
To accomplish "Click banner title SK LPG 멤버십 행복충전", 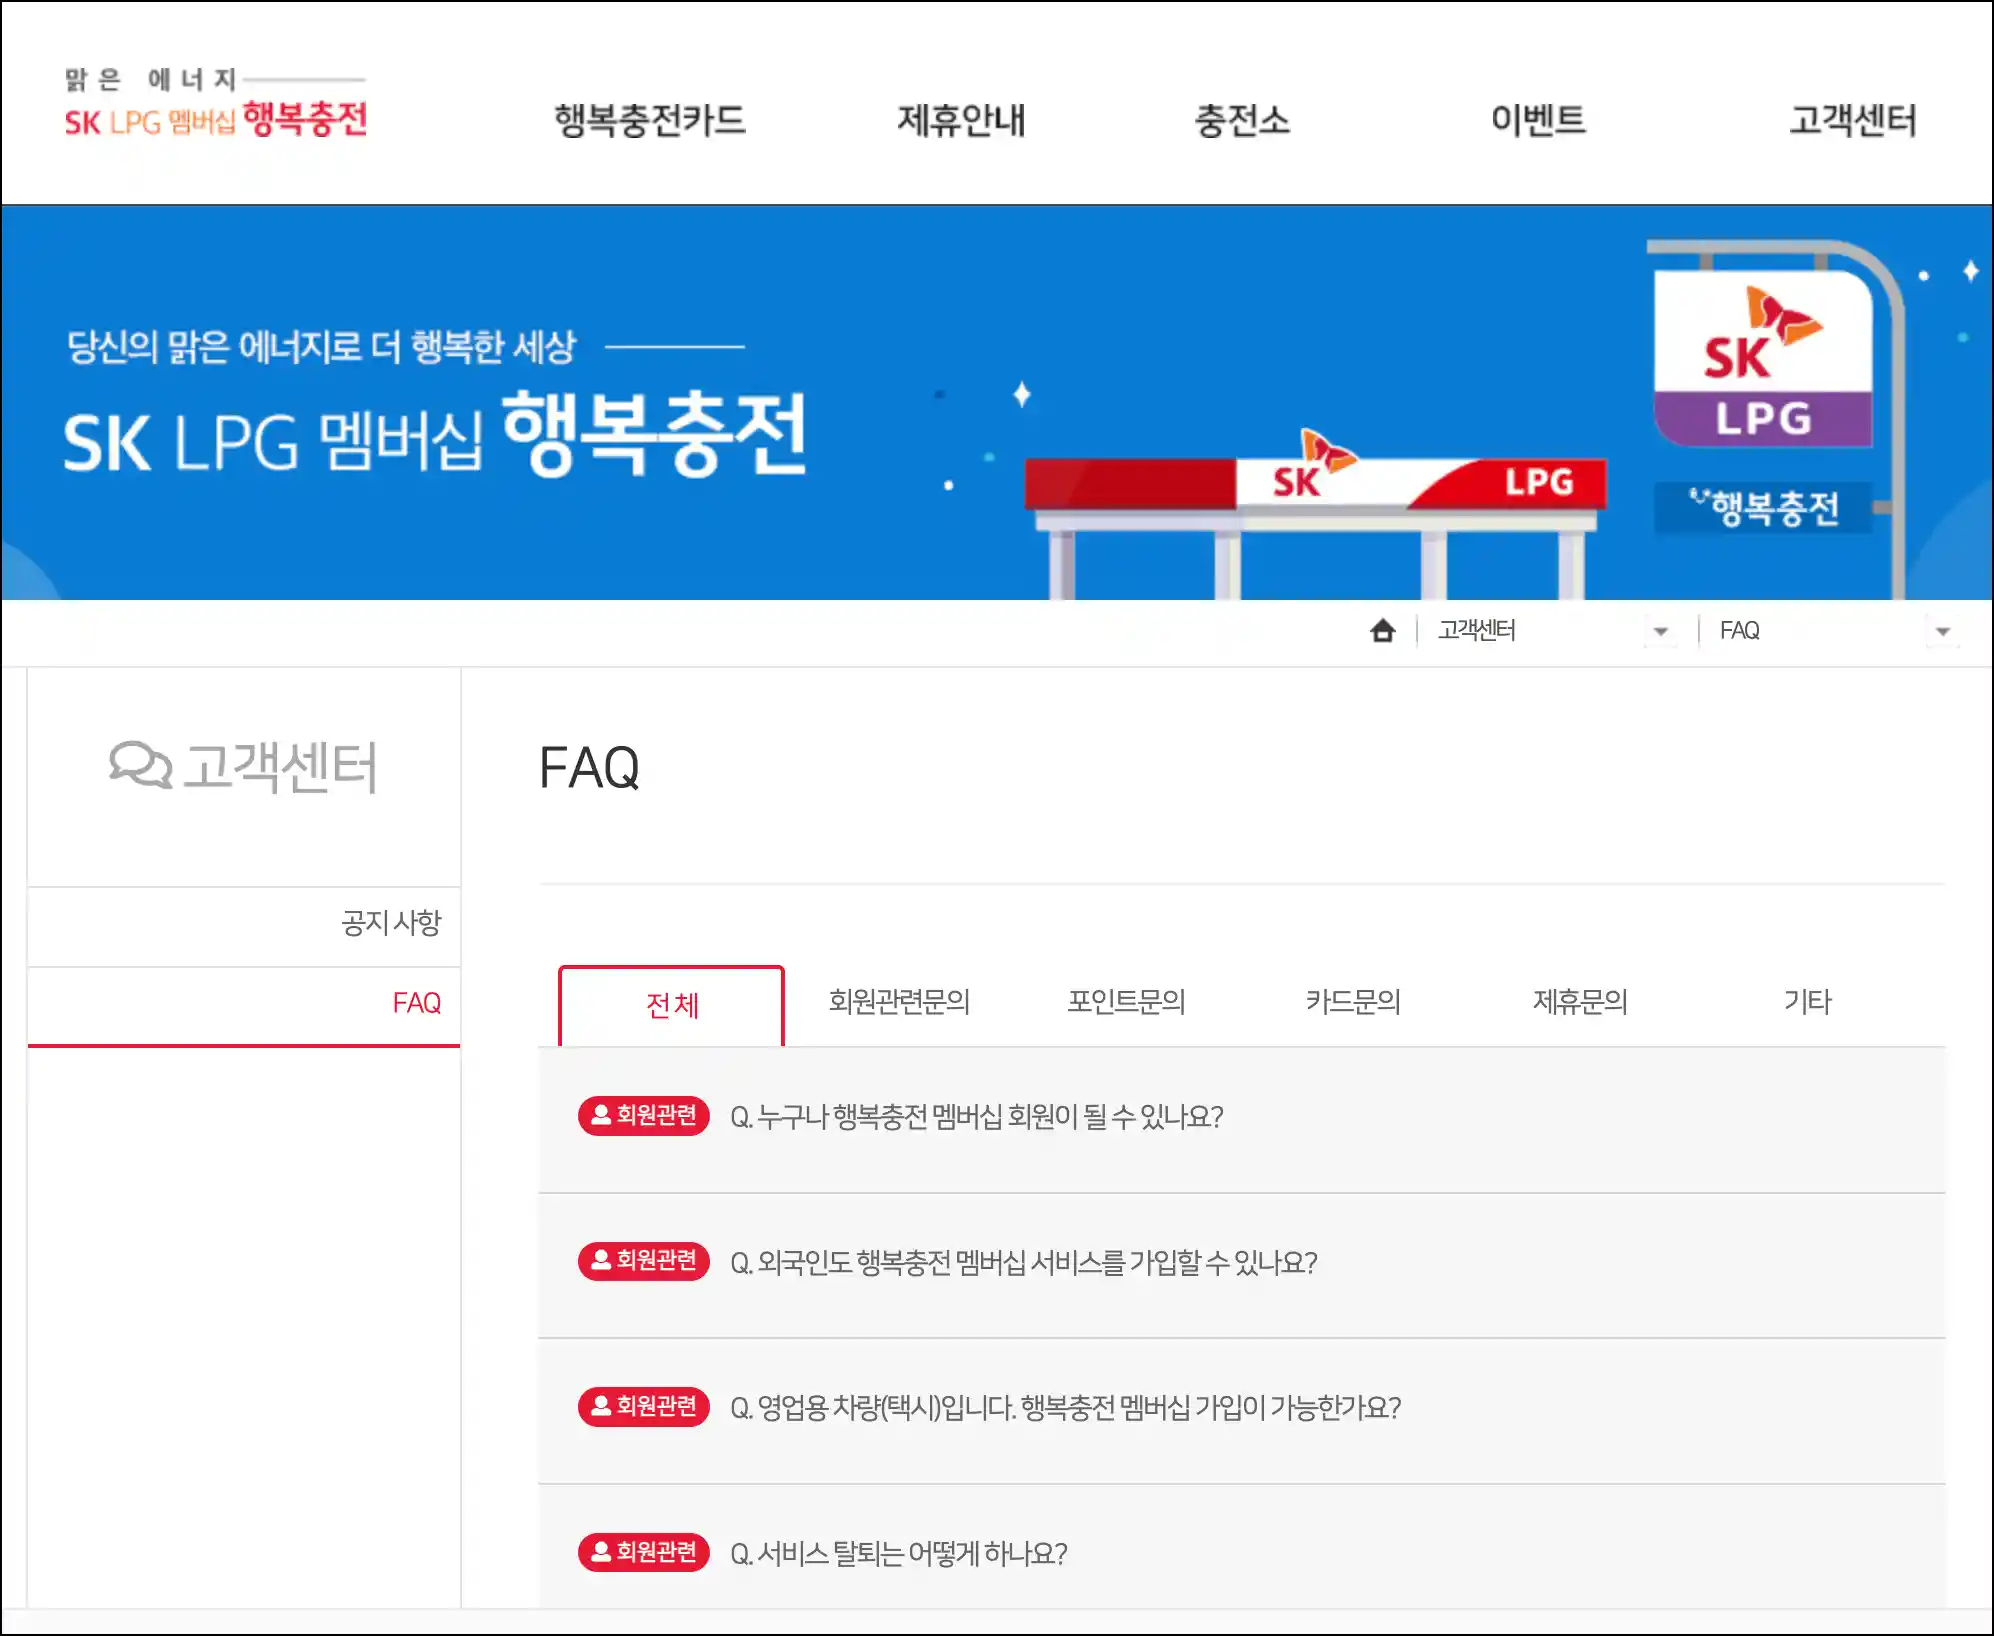I will pos(434,435).
